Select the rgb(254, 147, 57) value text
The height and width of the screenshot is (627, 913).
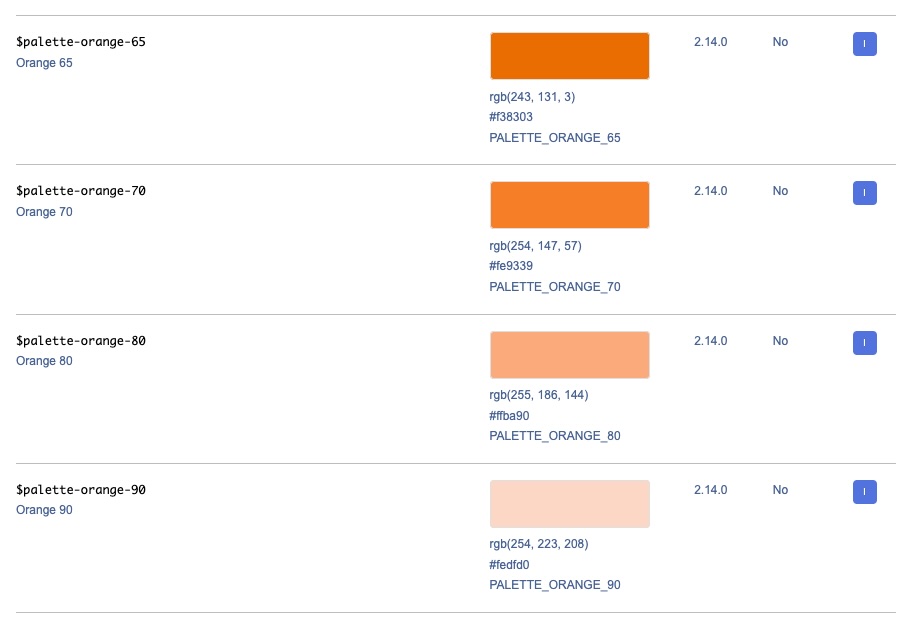point(535,246)
